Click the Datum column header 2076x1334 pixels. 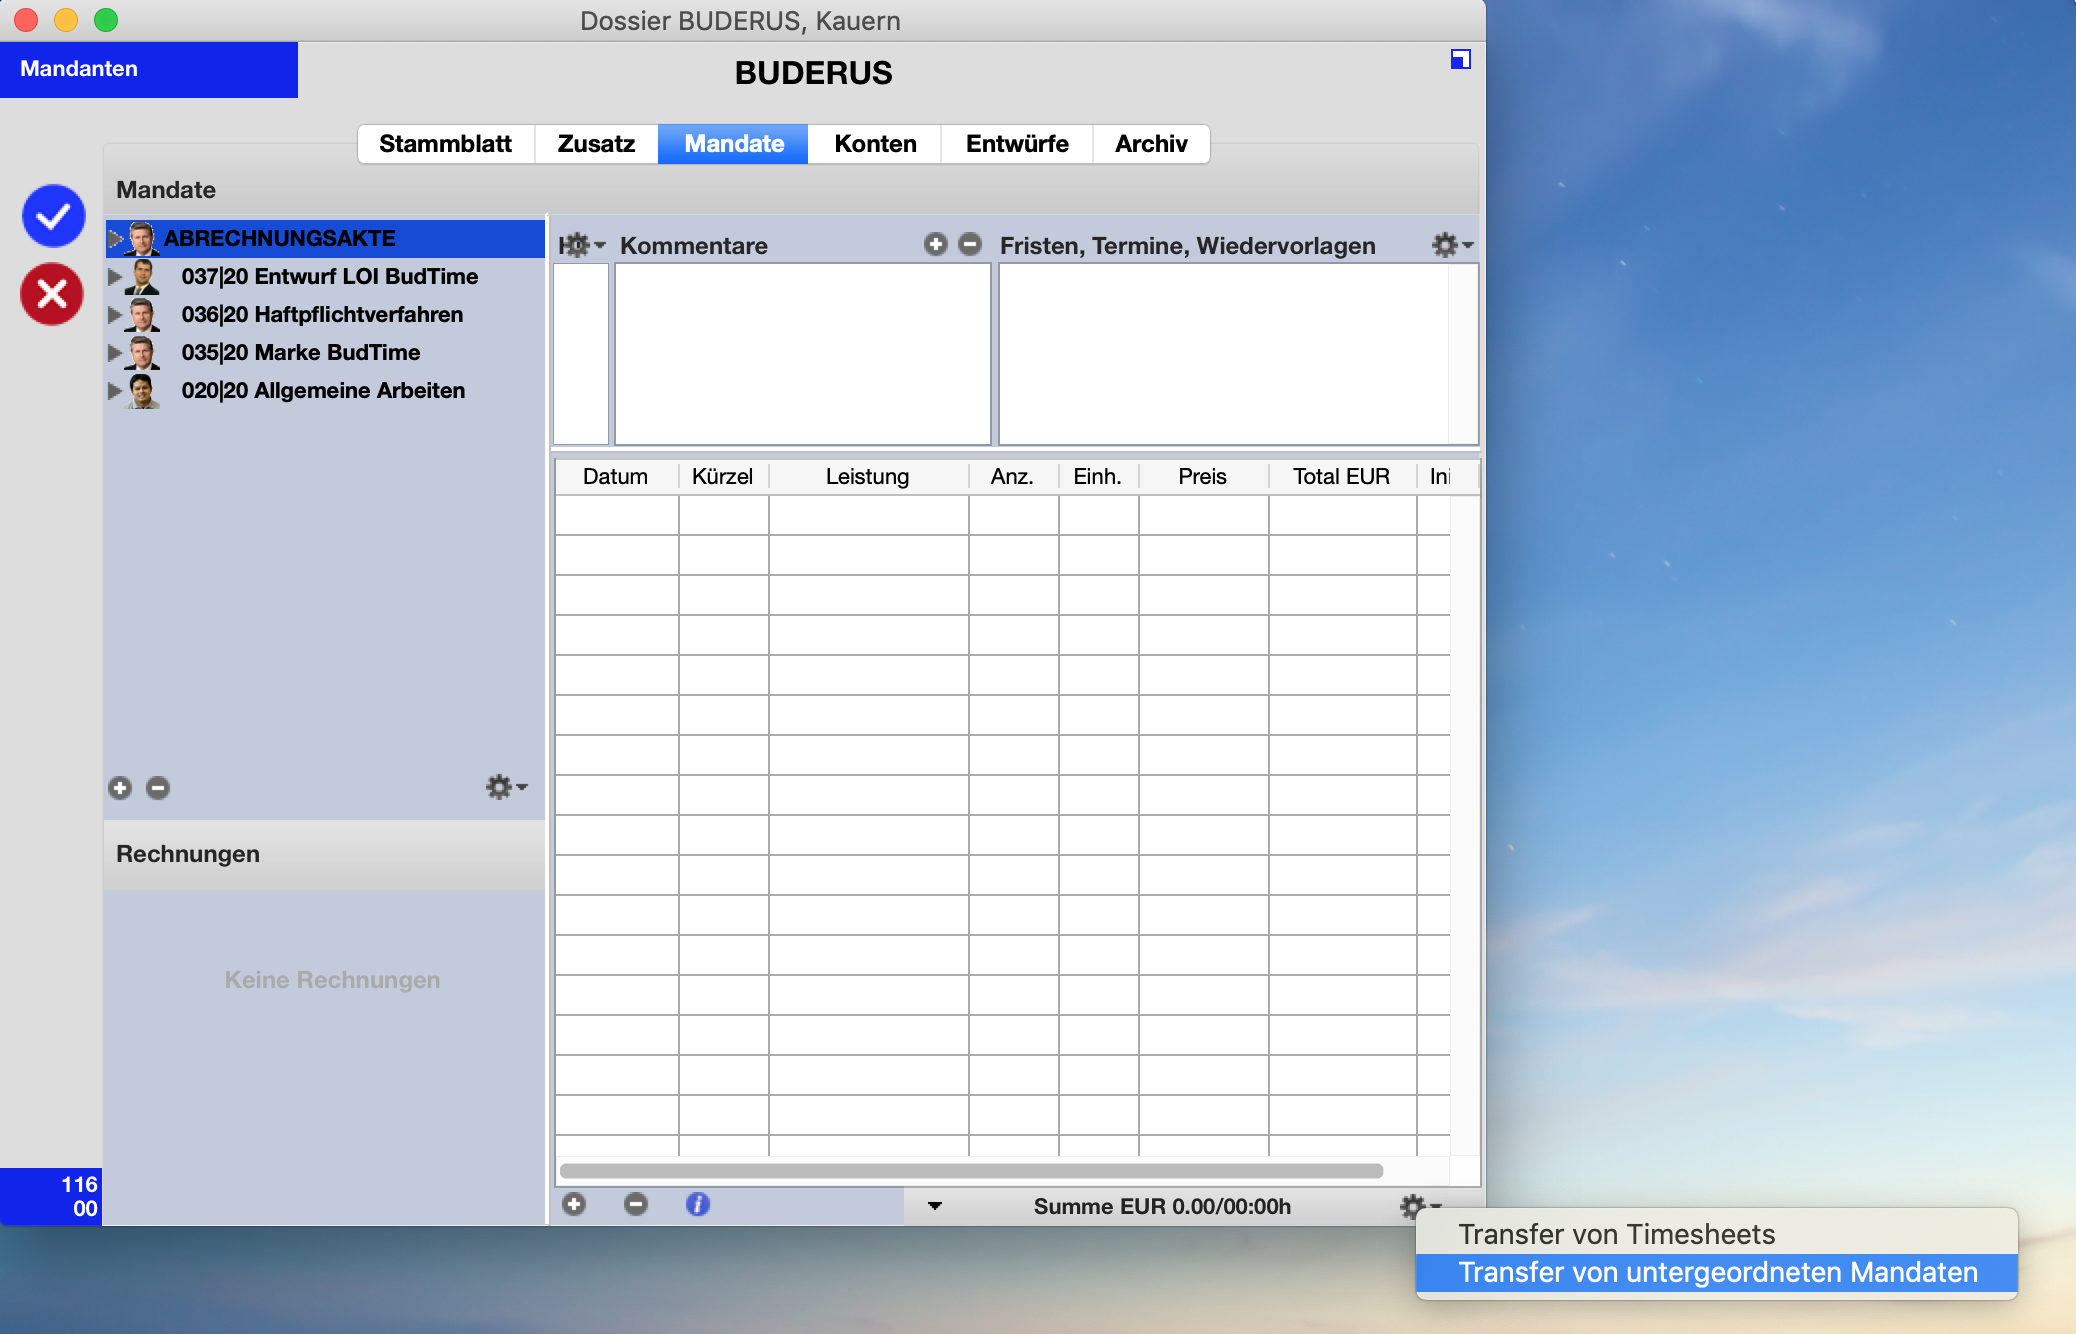tap(616, 476)
